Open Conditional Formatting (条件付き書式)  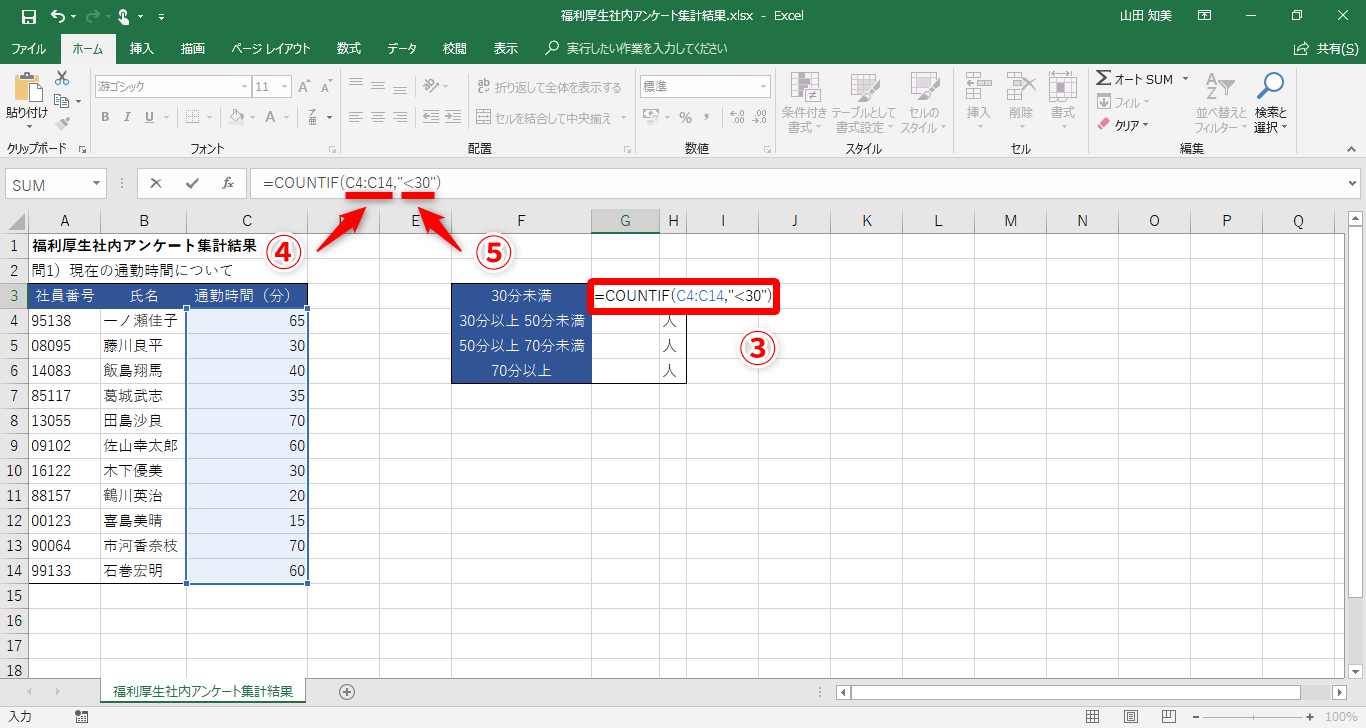pos(804,102)
